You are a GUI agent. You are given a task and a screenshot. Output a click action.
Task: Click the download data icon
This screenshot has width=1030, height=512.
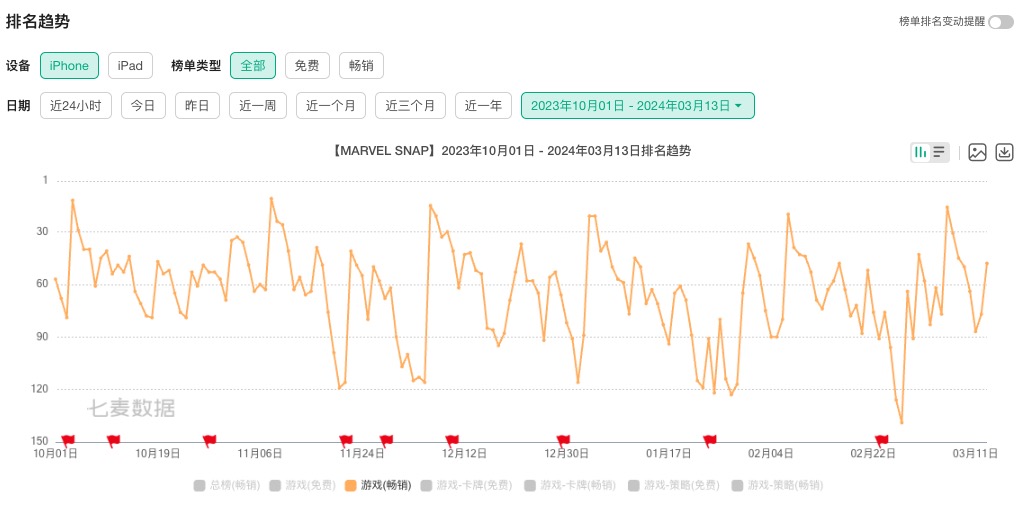point(1004,152)
